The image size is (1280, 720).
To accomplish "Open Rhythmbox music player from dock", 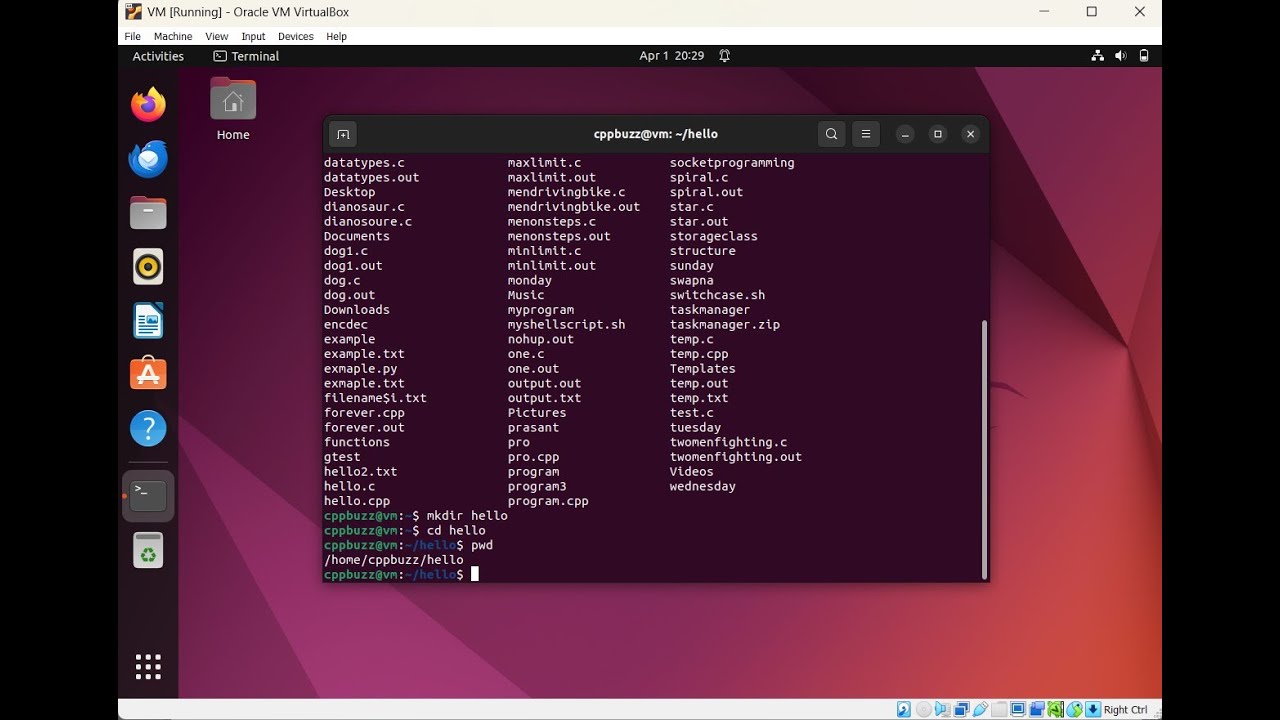I will coord(148,266).
